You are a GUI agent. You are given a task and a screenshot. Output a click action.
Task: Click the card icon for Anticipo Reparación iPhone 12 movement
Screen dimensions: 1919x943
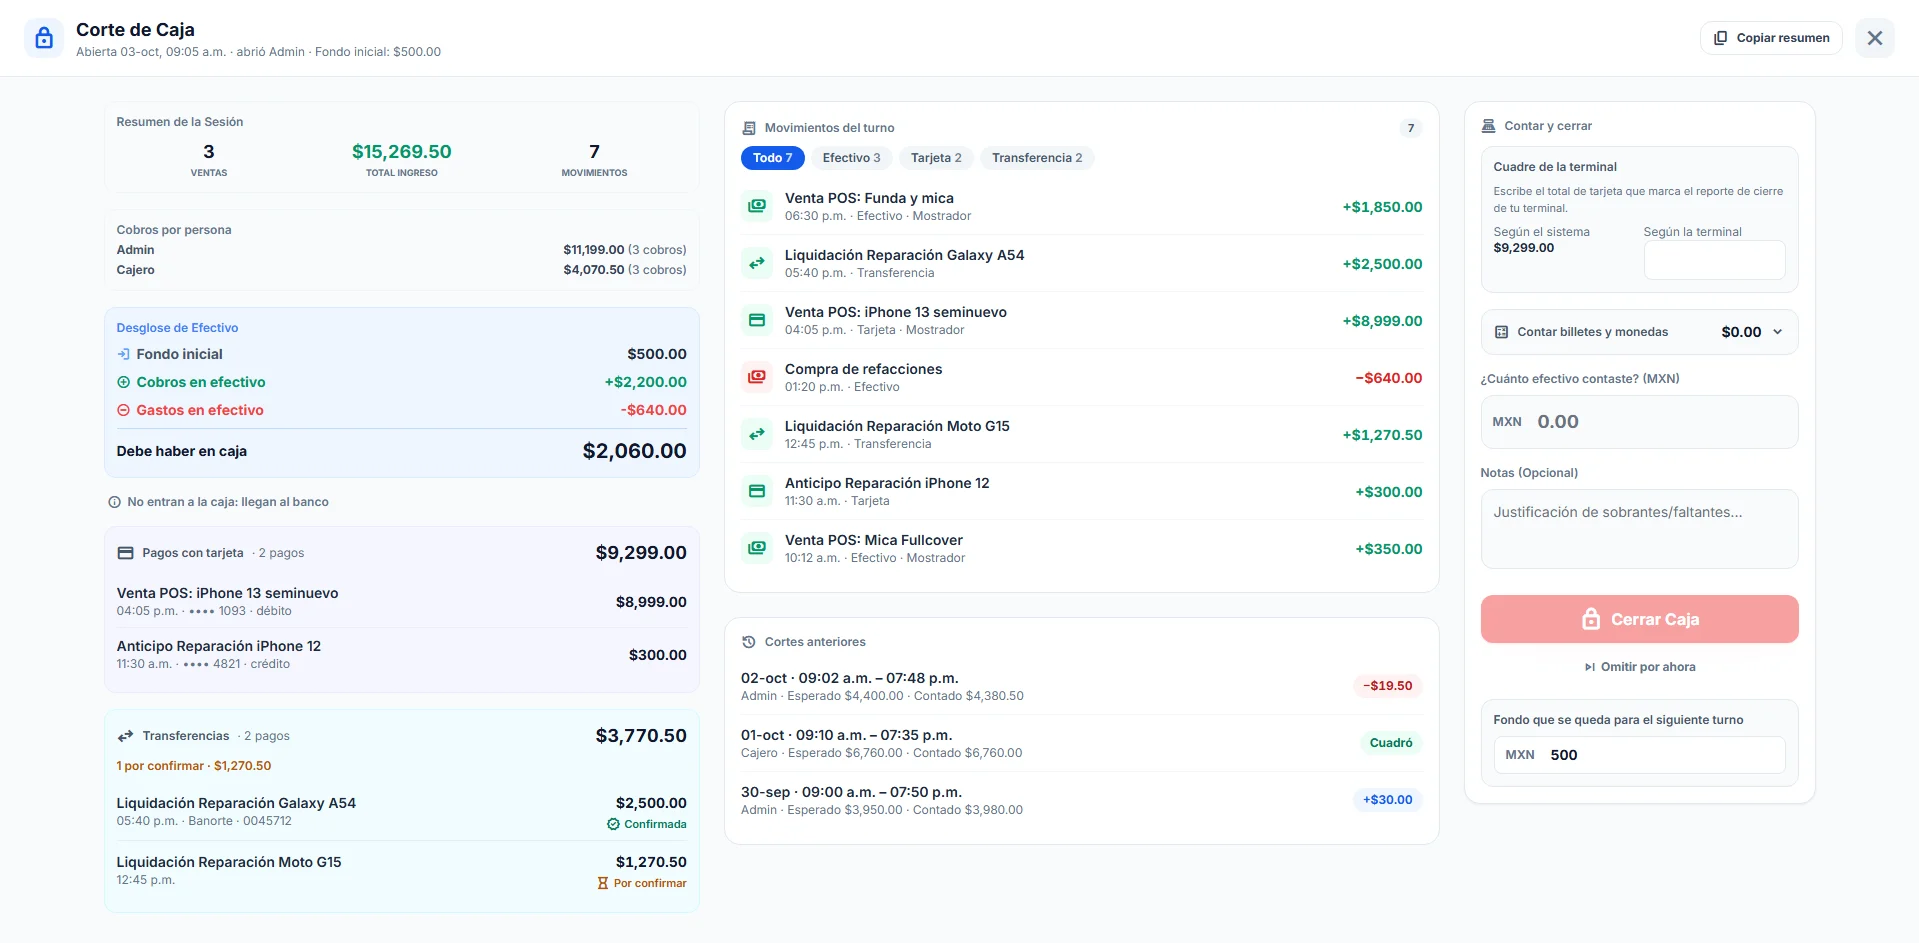[757, 491]
